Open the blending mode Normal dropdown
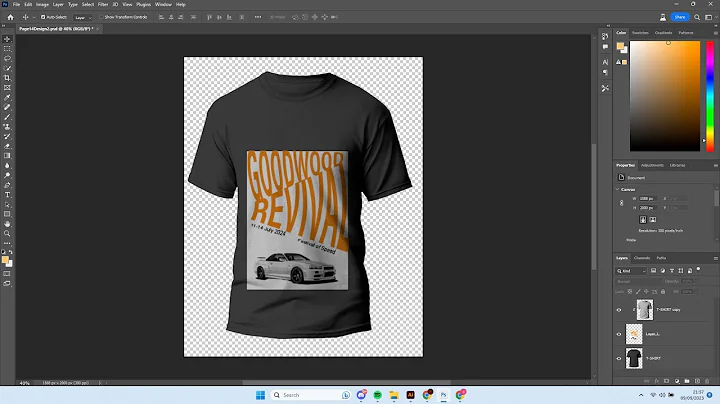Image resolution: width=720 pixels, height=404 pixels. [637, 281]
